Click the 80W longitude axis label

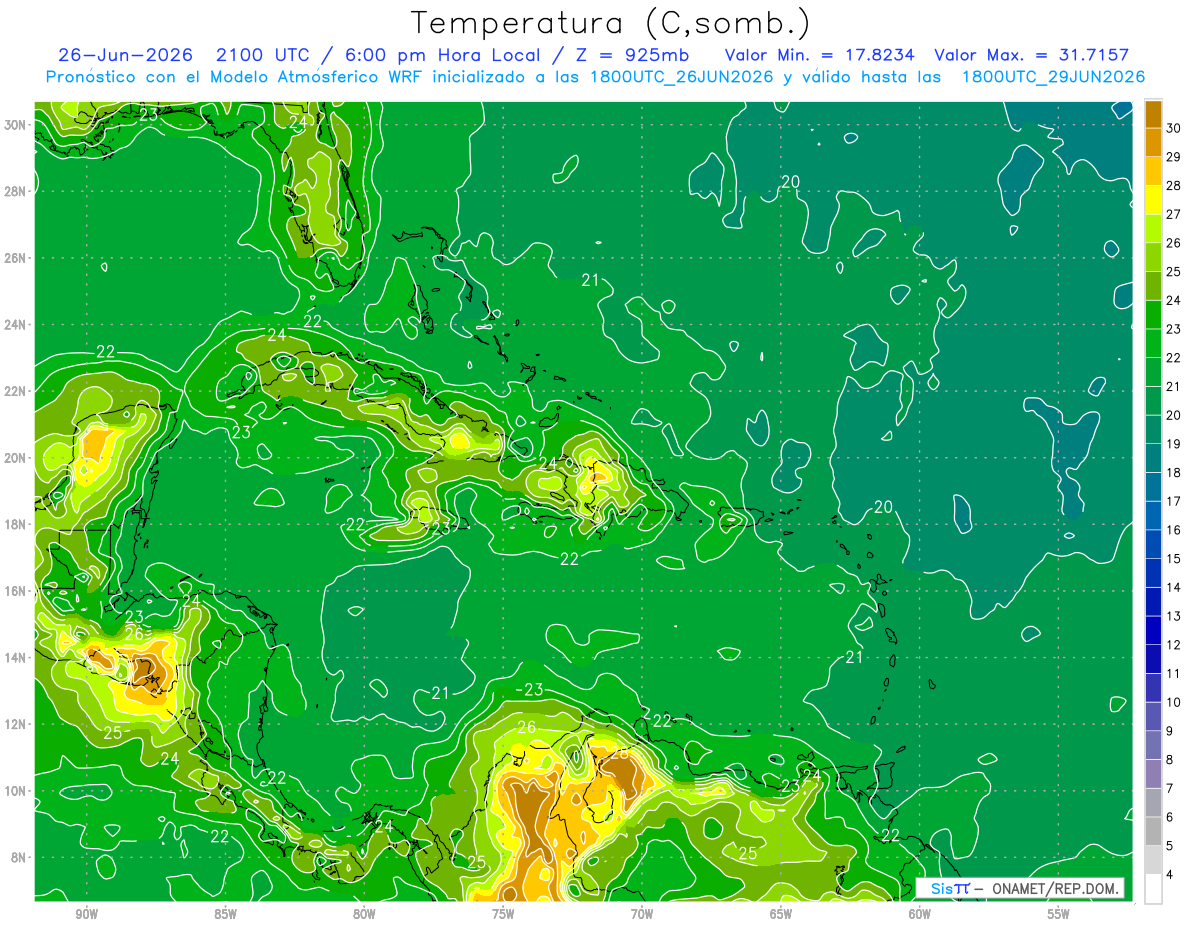364,914
